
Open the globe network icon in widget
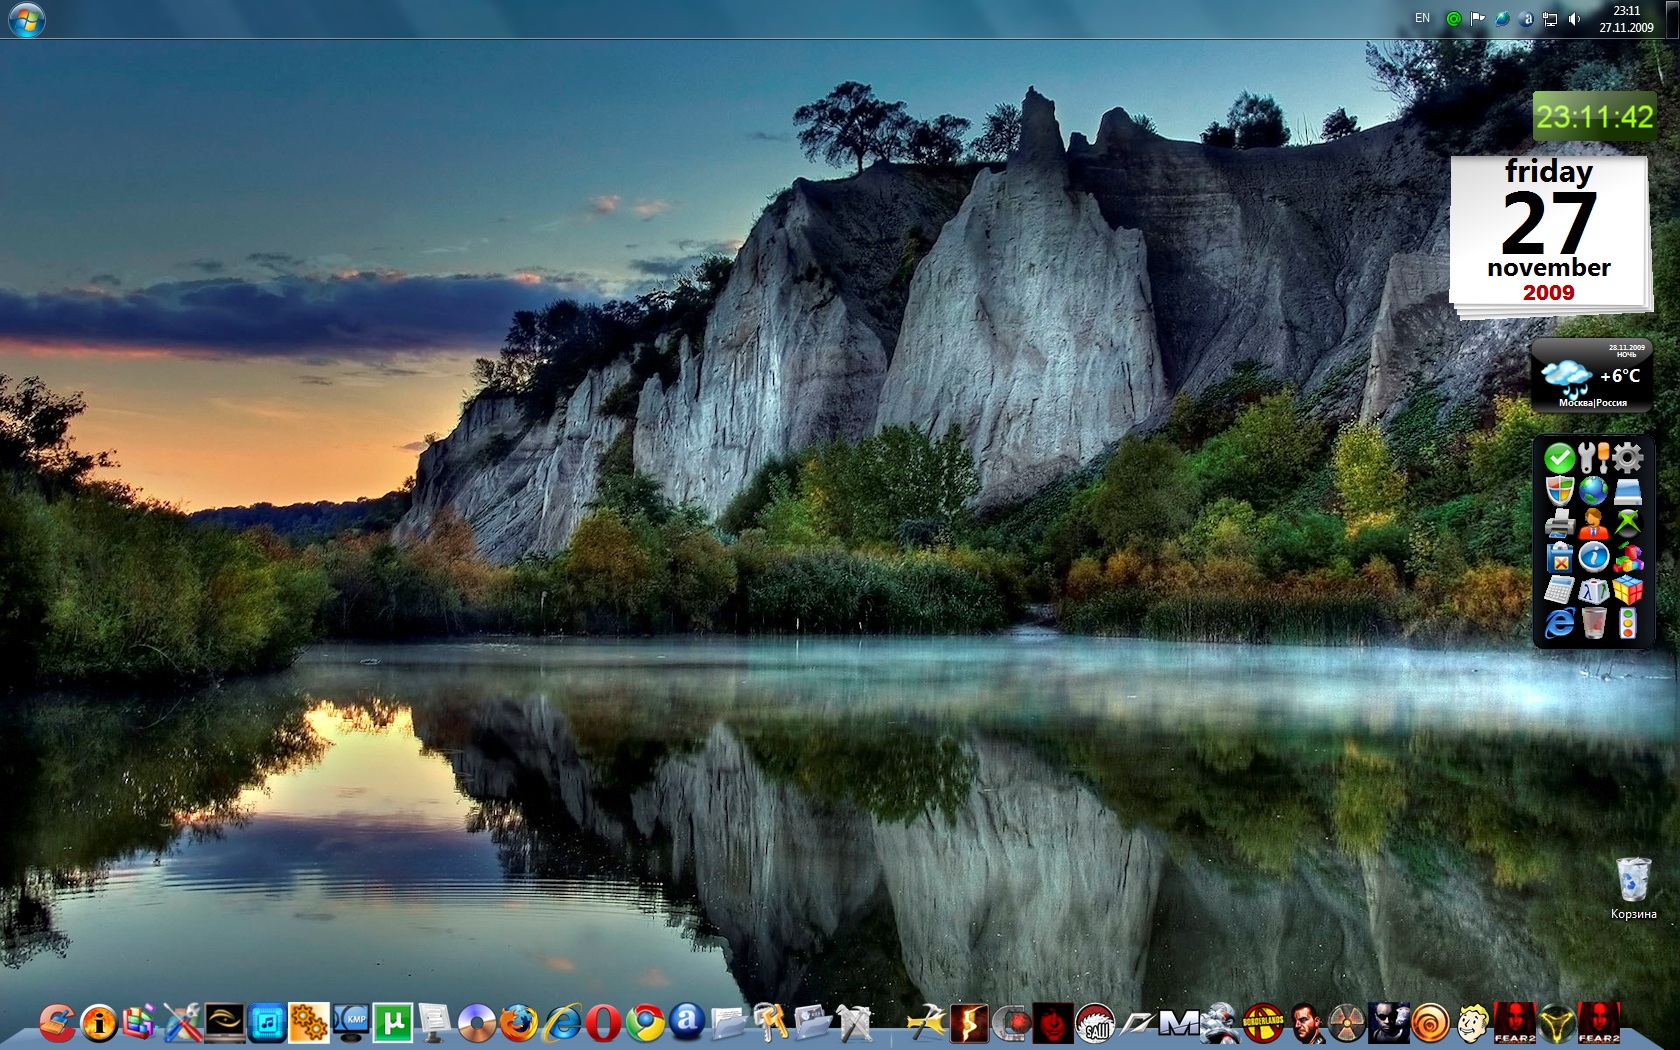point(1593,491)
